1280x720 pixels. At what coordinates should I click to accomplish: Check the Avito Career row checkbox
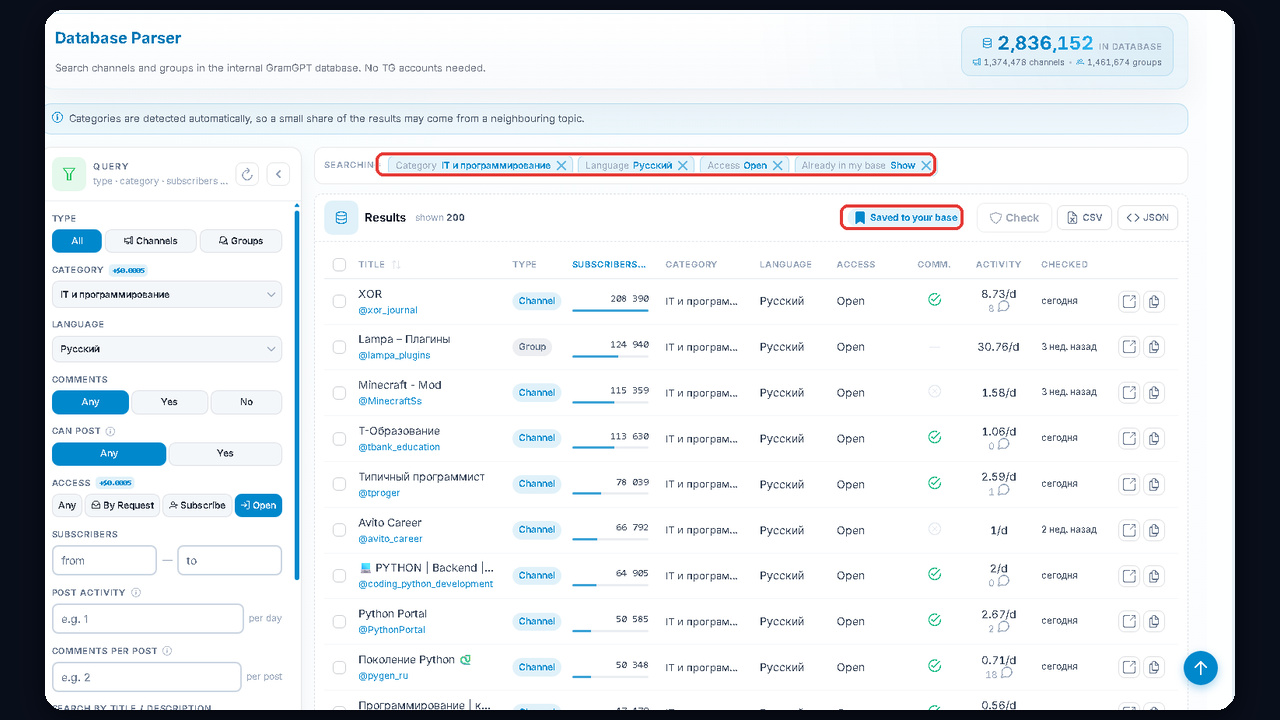[339, 530]
